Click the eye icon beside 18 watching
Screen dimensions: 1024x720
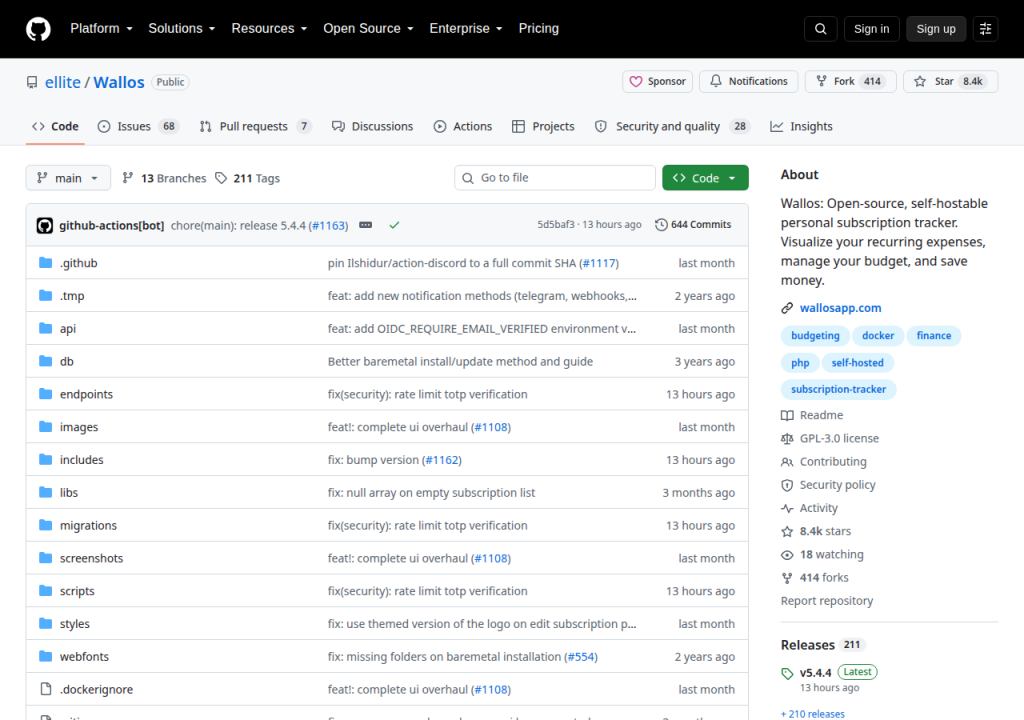(x=787, y=555)
